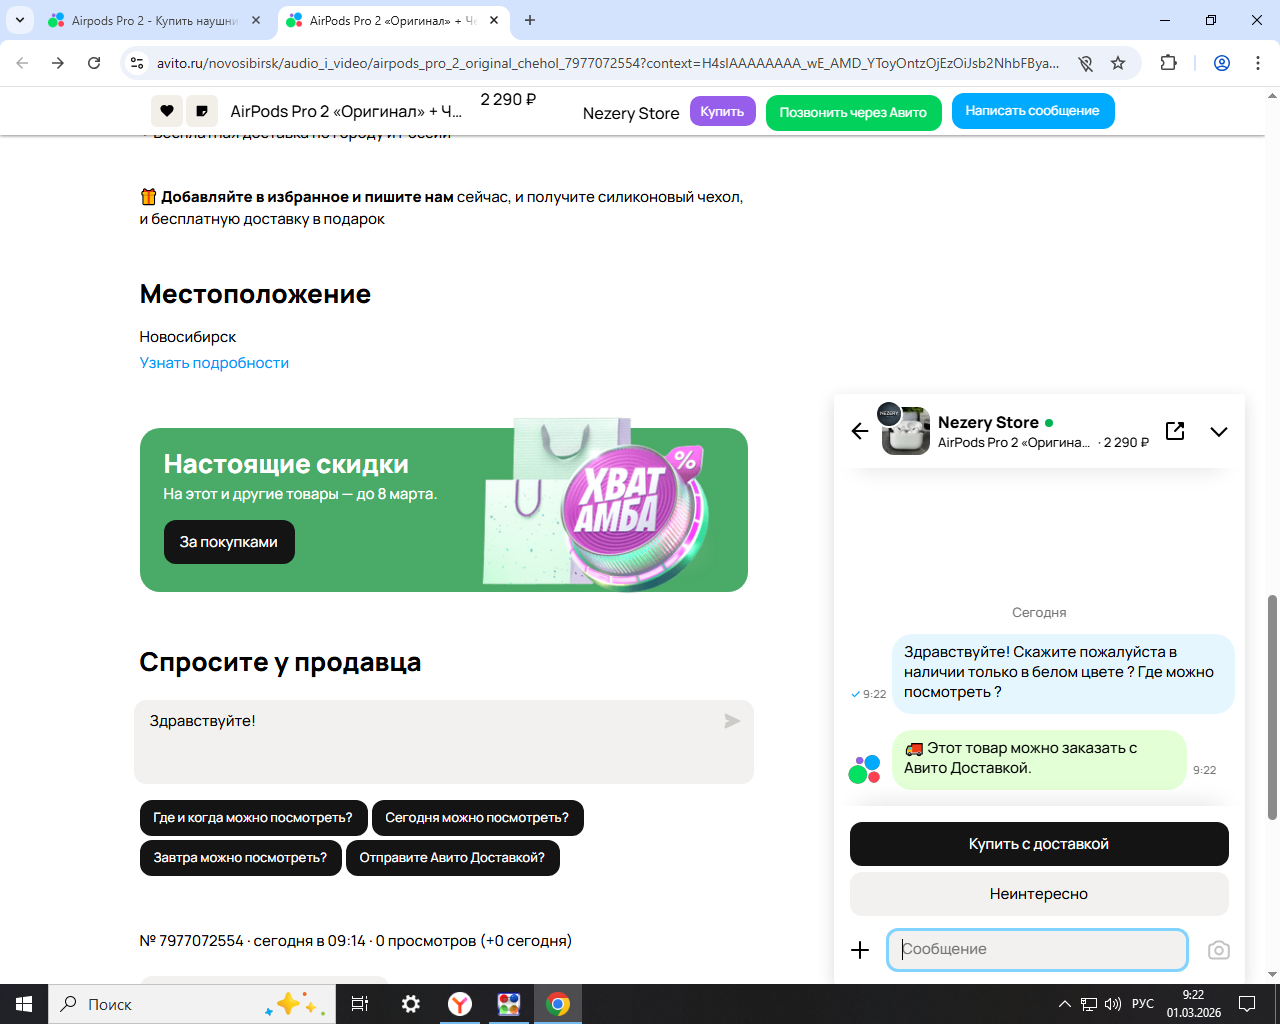View site information in the address bar
This screenshot has height=1024, width=1280.
(138, 63)
